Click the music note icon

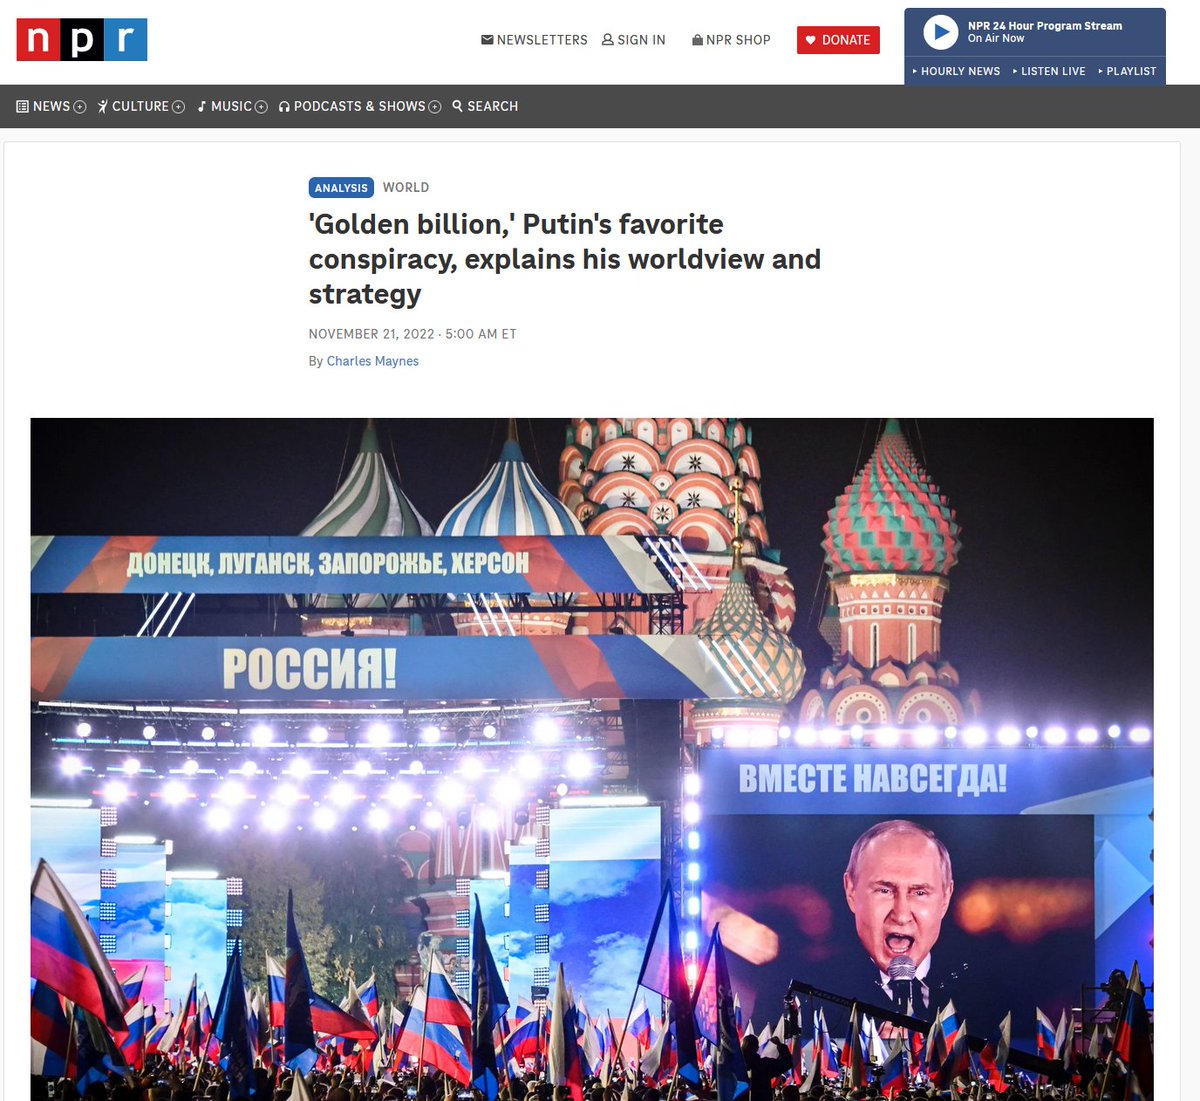tap(201, 106)
